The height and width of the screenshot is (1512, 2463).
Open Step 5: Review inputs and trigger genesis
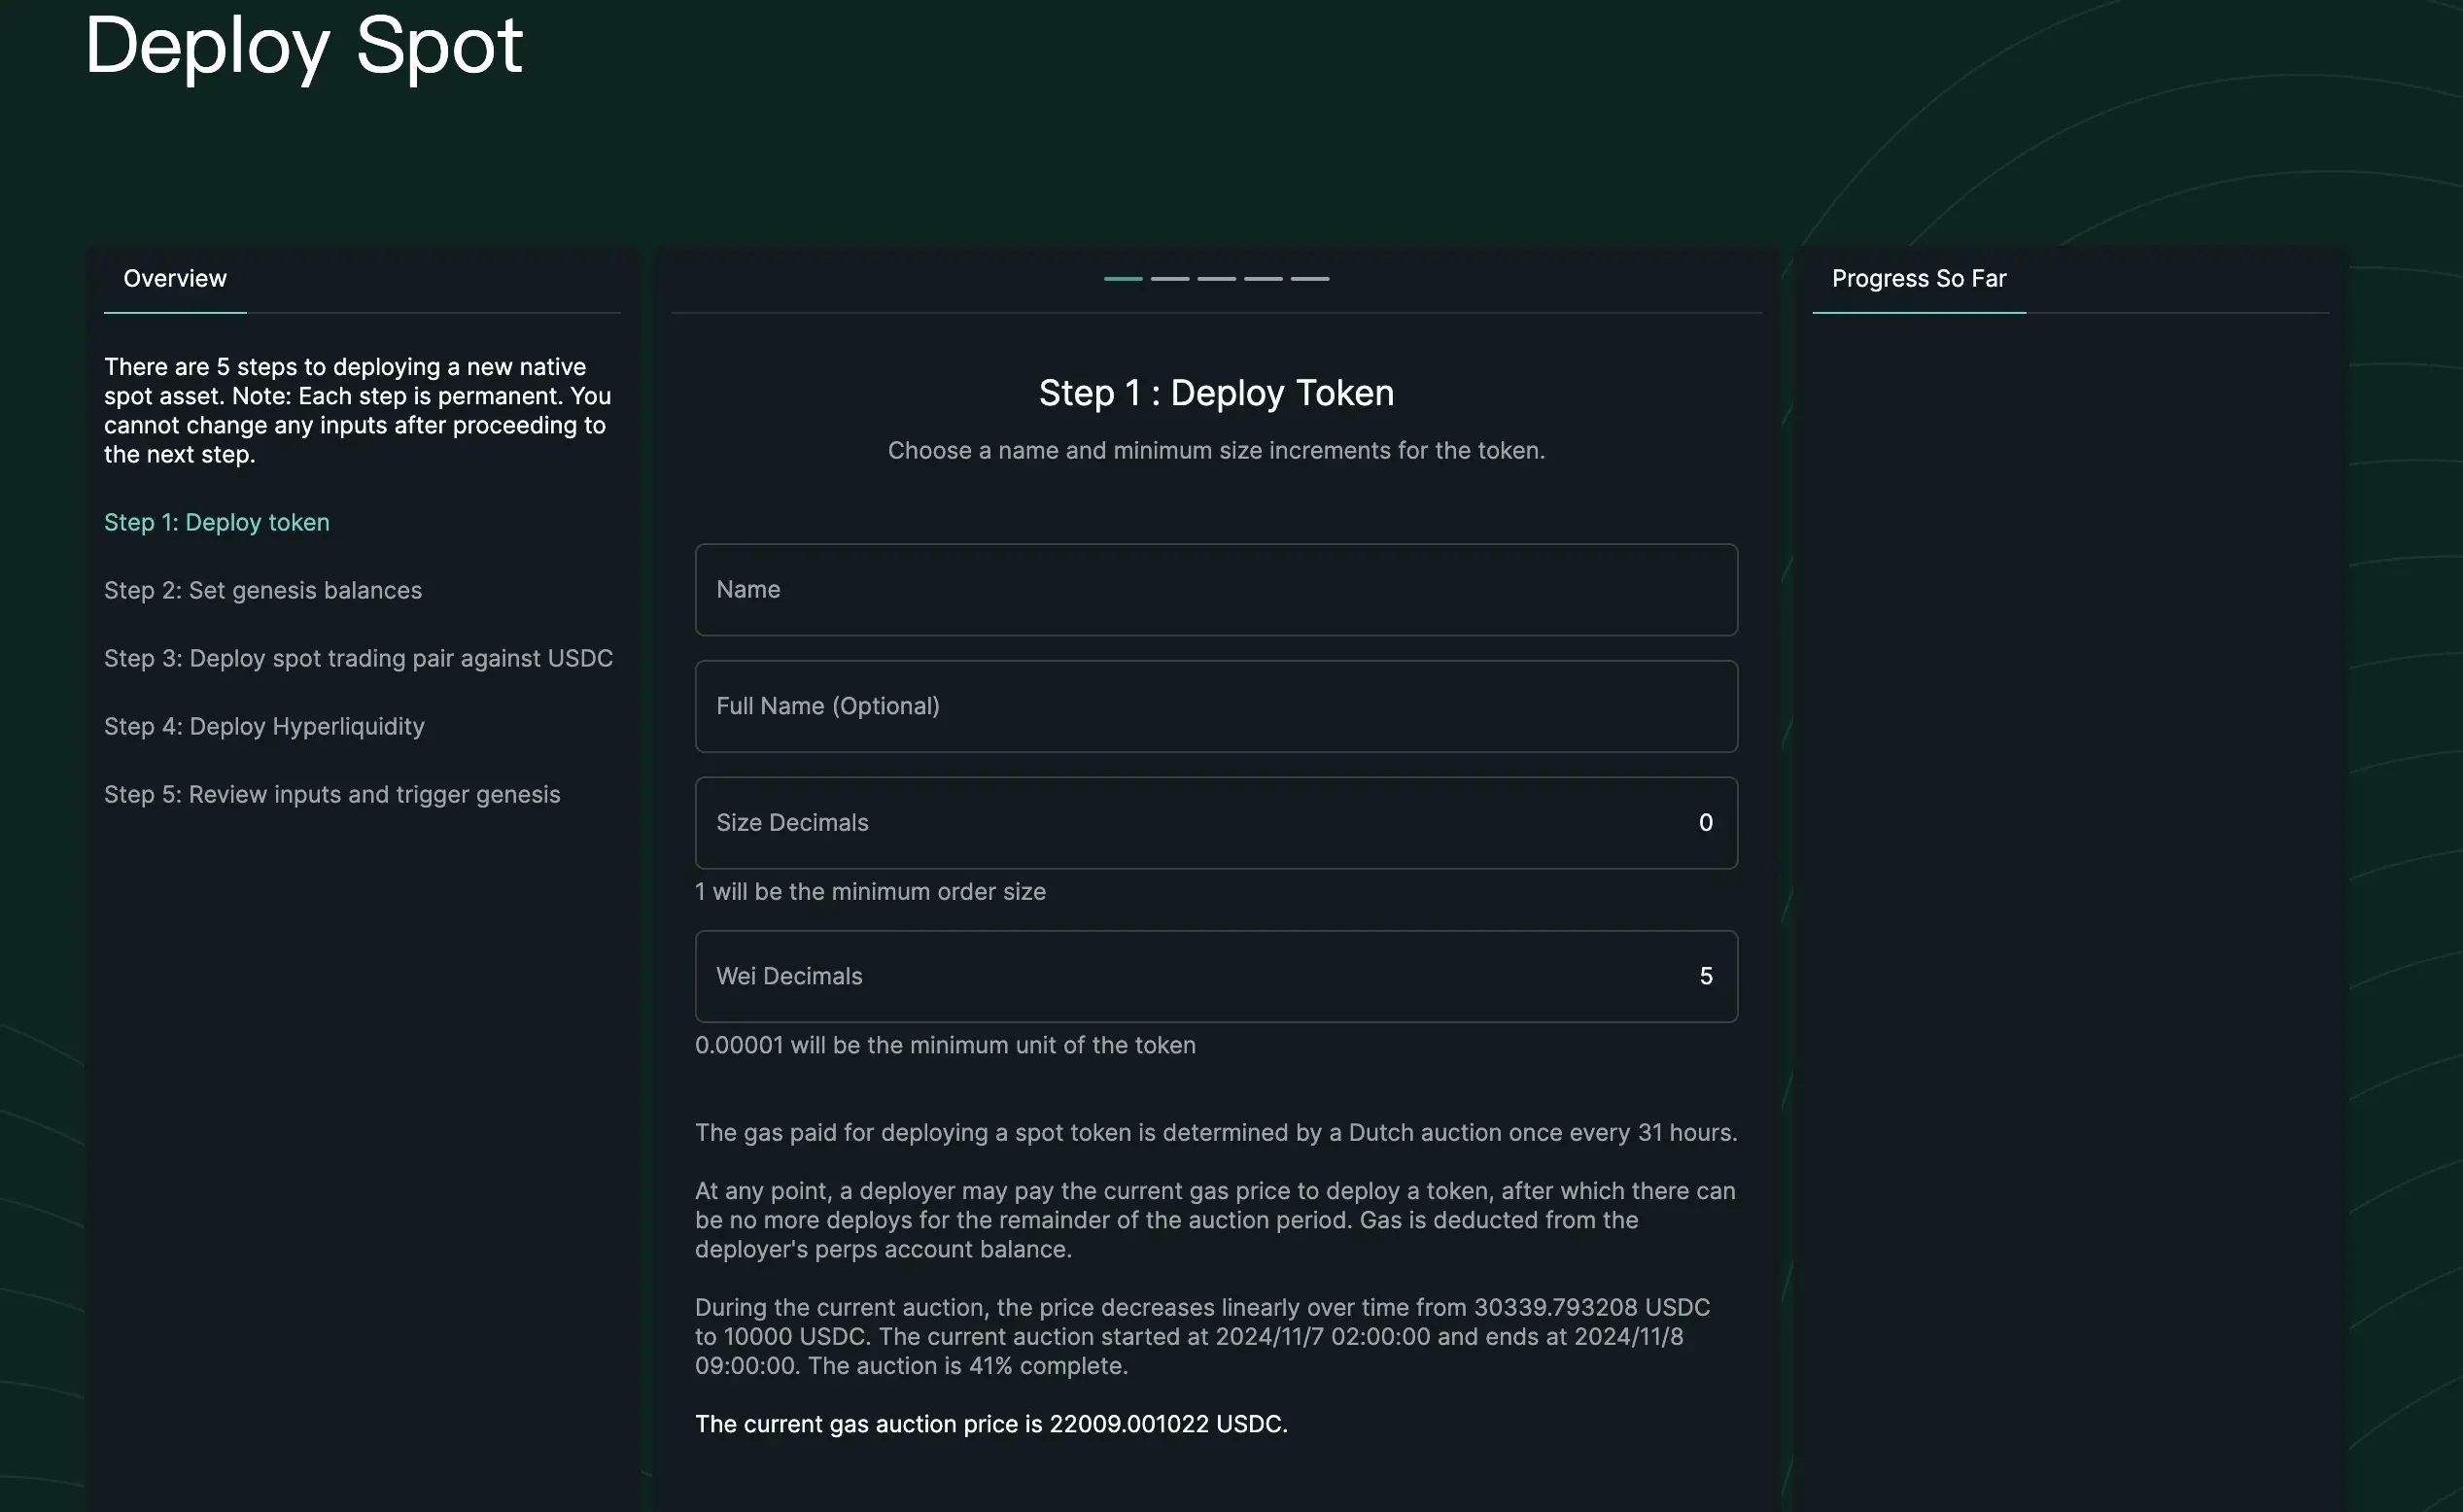click(332, 795)
